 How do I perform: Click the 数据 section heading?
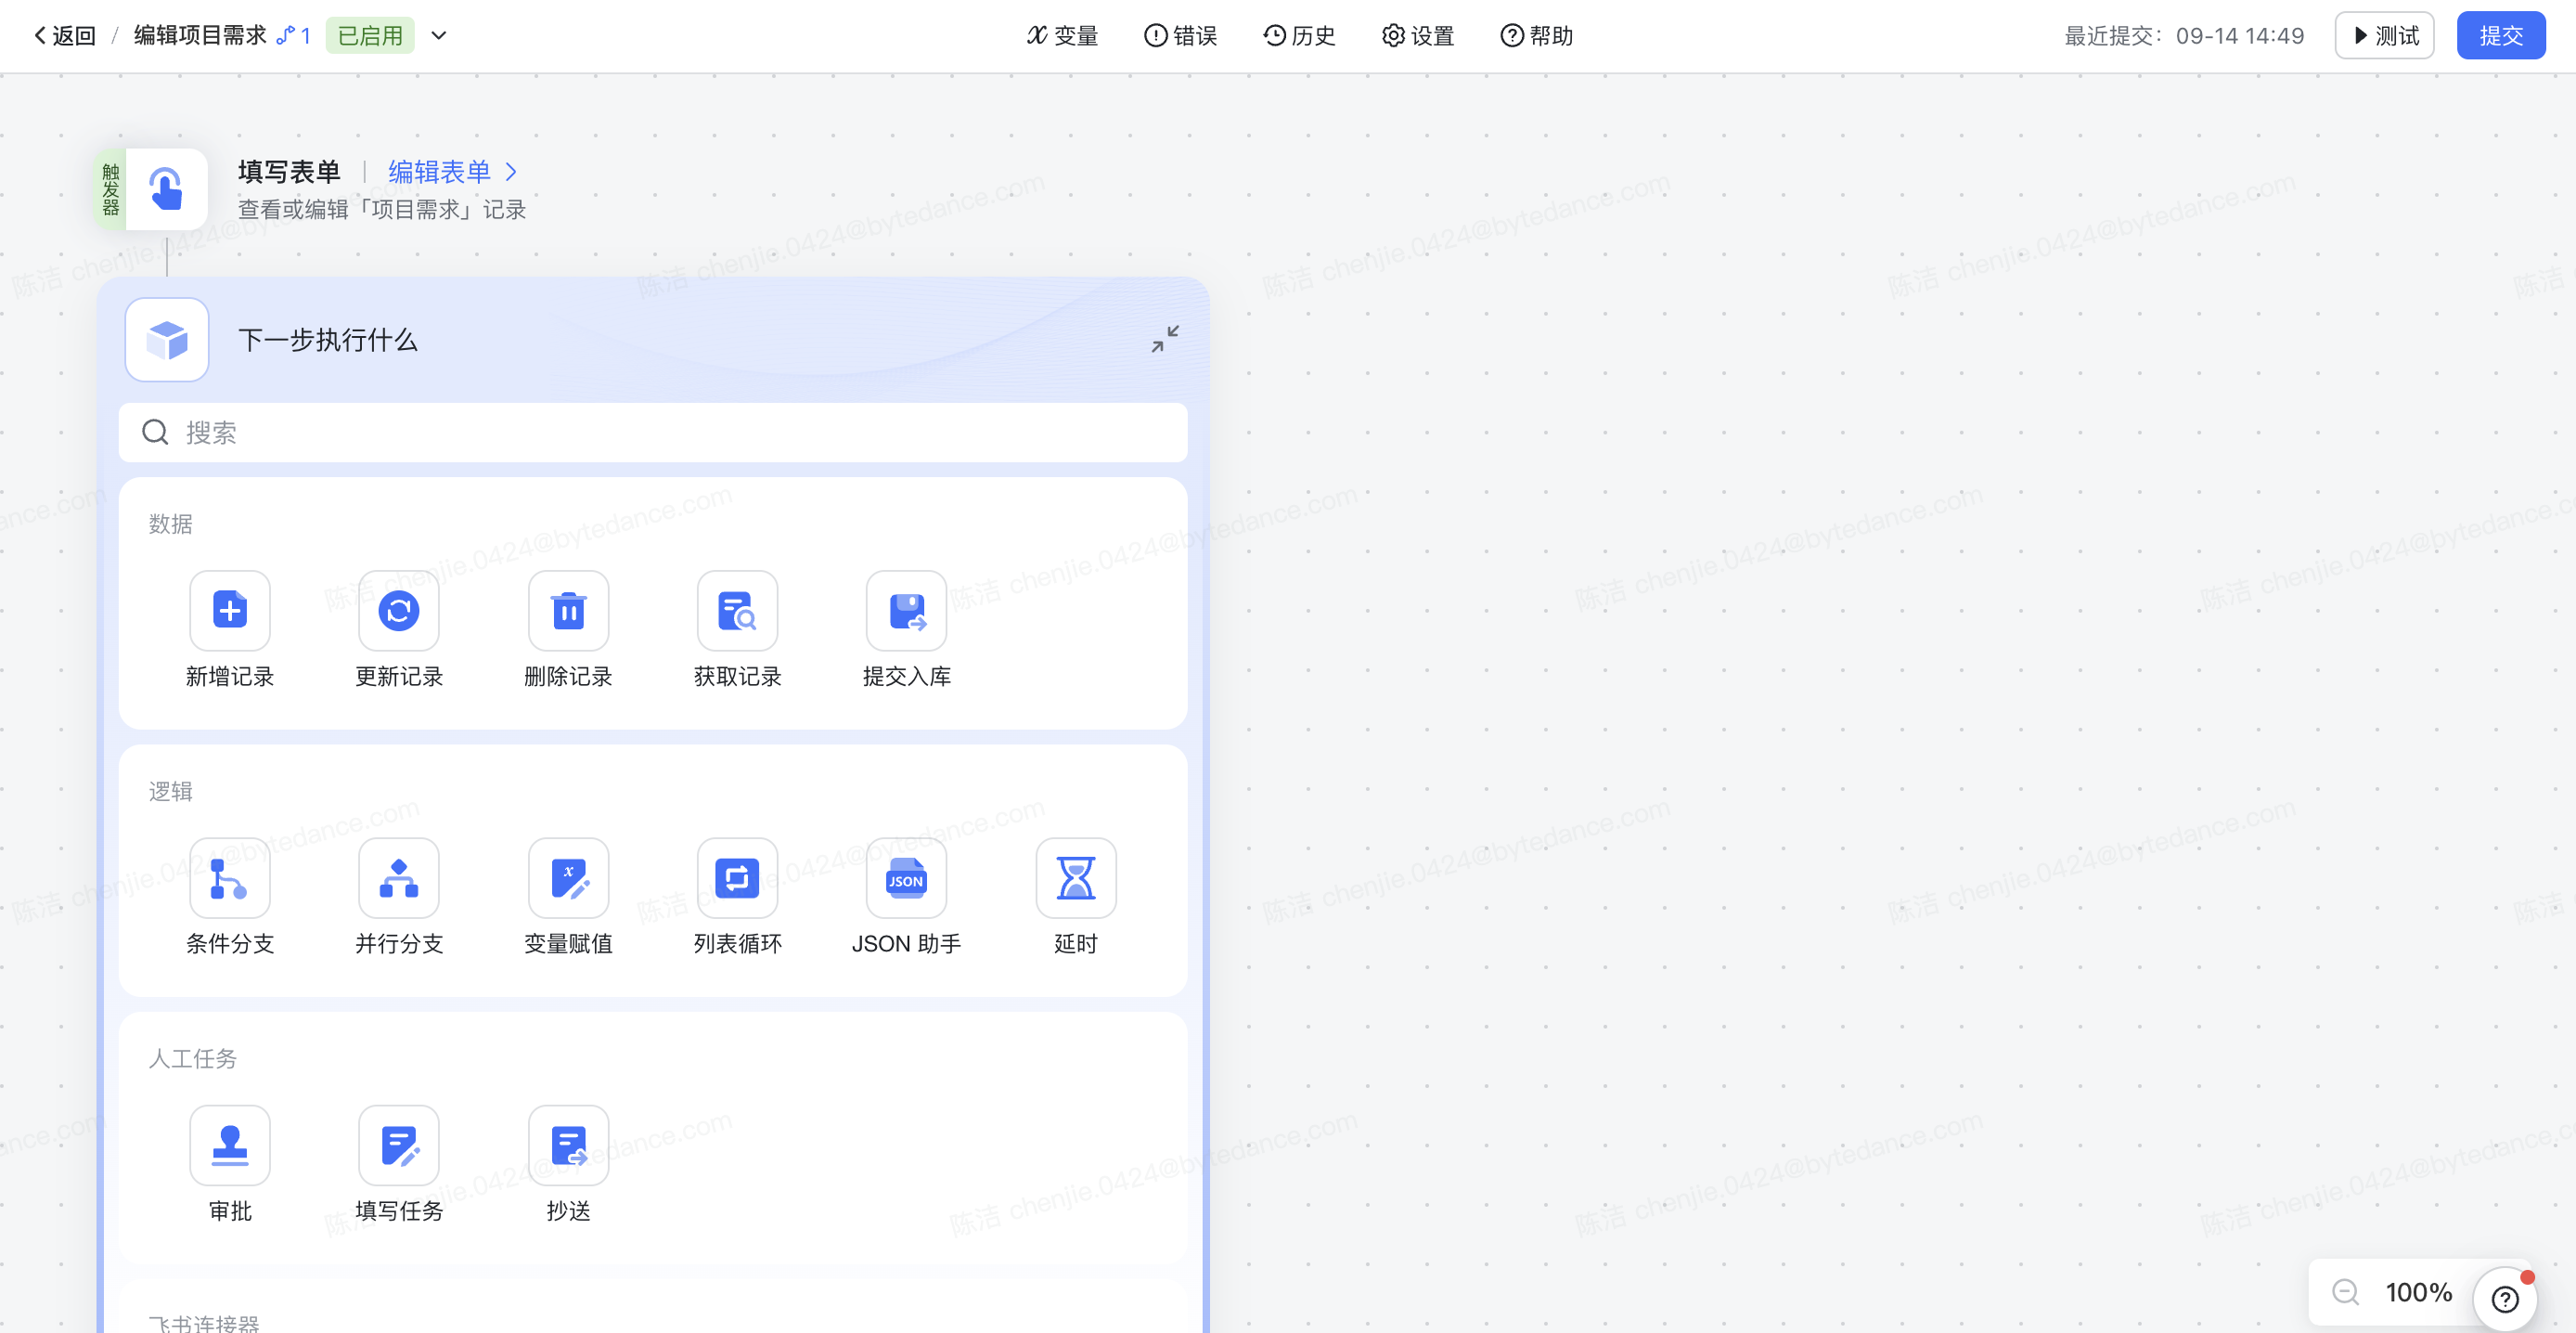click(171, 524)
